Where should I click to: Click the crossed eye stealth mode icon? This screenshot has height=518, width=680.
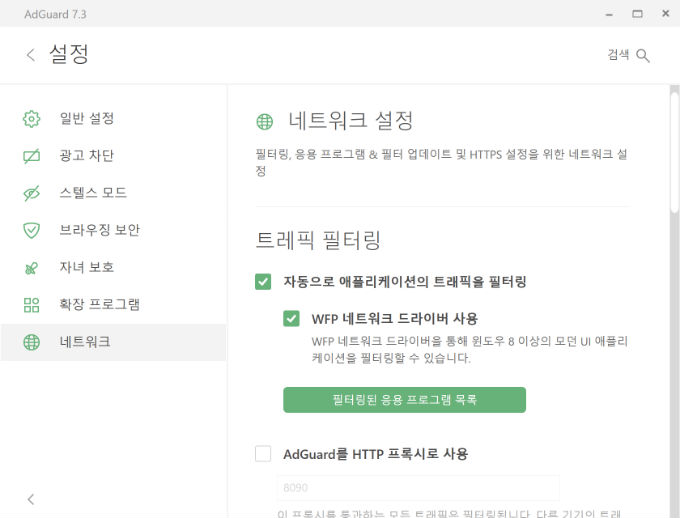point(31,193)
